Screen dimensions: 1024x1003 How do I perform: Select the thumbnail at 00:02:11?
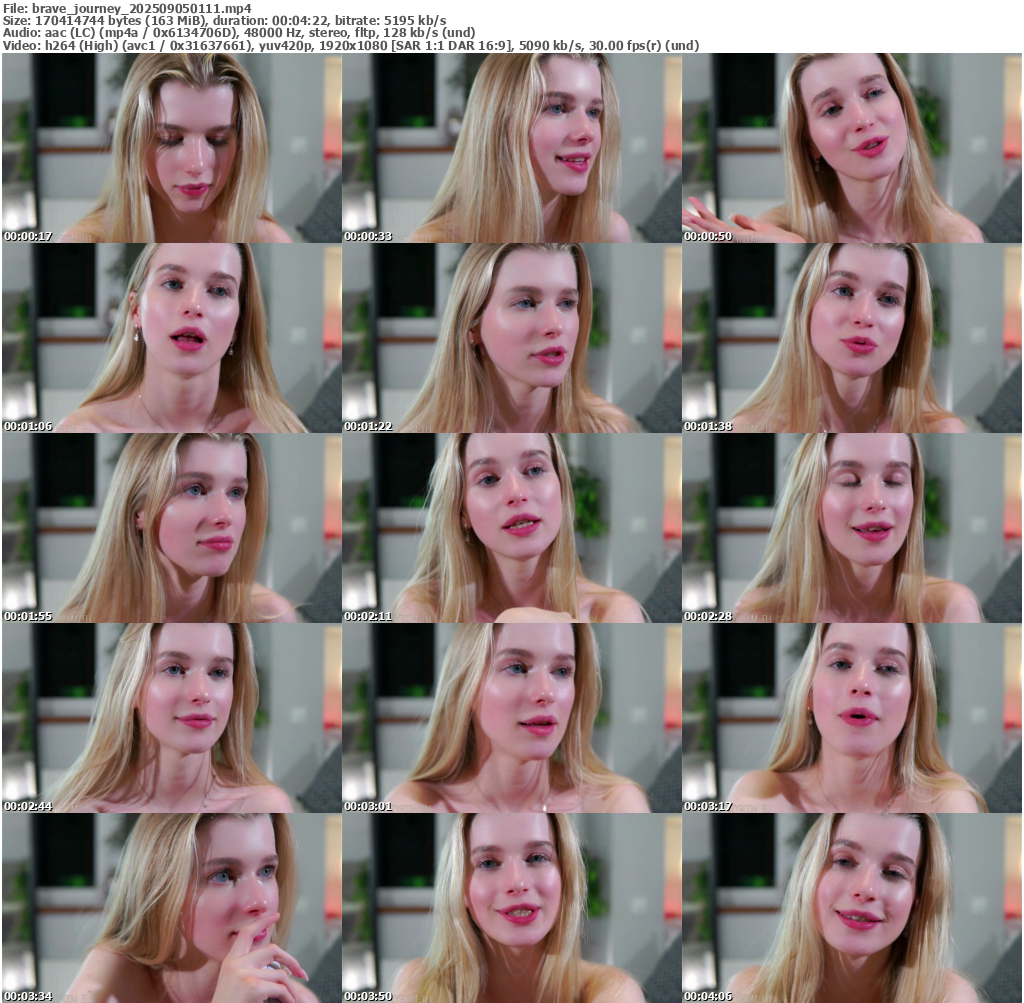512,528
